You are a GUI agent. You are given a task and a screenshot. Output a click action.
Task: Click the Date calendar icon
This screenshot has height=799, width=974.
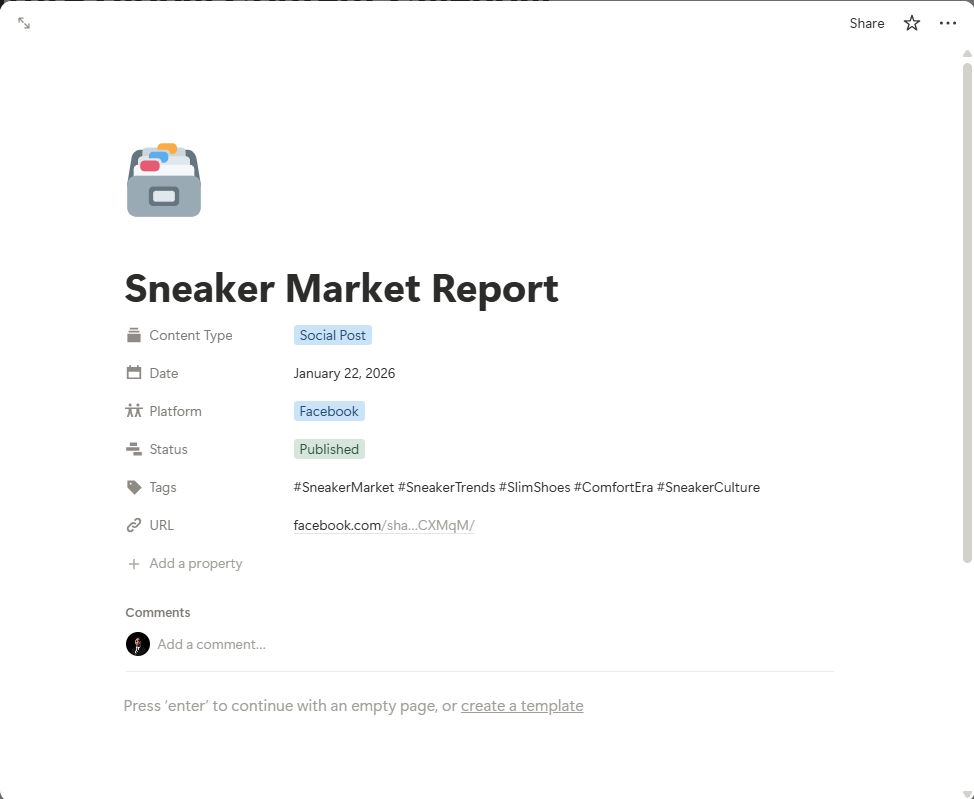134,374
